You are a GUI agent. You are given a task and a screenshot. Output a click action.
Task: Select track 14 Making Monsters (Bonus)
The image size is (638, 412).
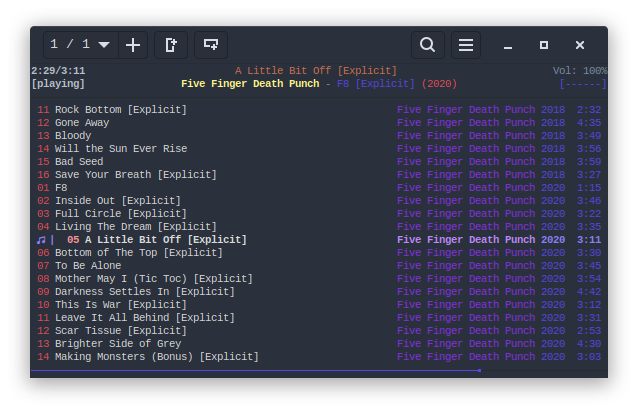[319, 357]
